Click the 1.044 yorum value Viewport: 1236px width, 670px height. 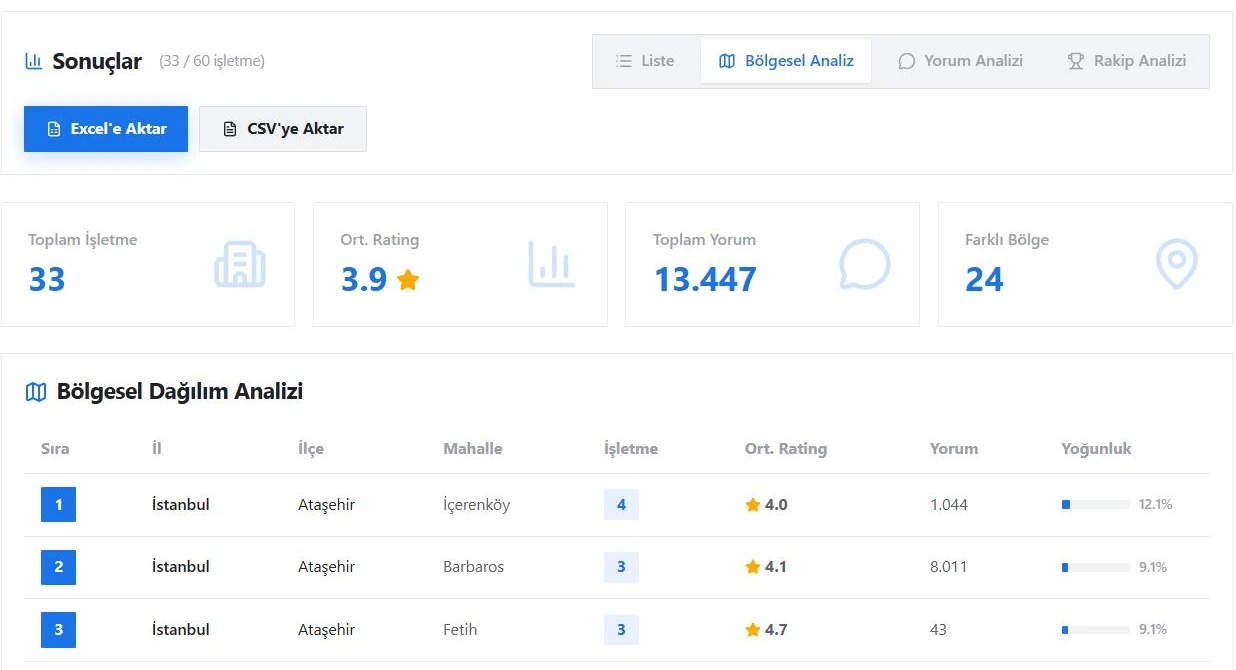point(949,505)
